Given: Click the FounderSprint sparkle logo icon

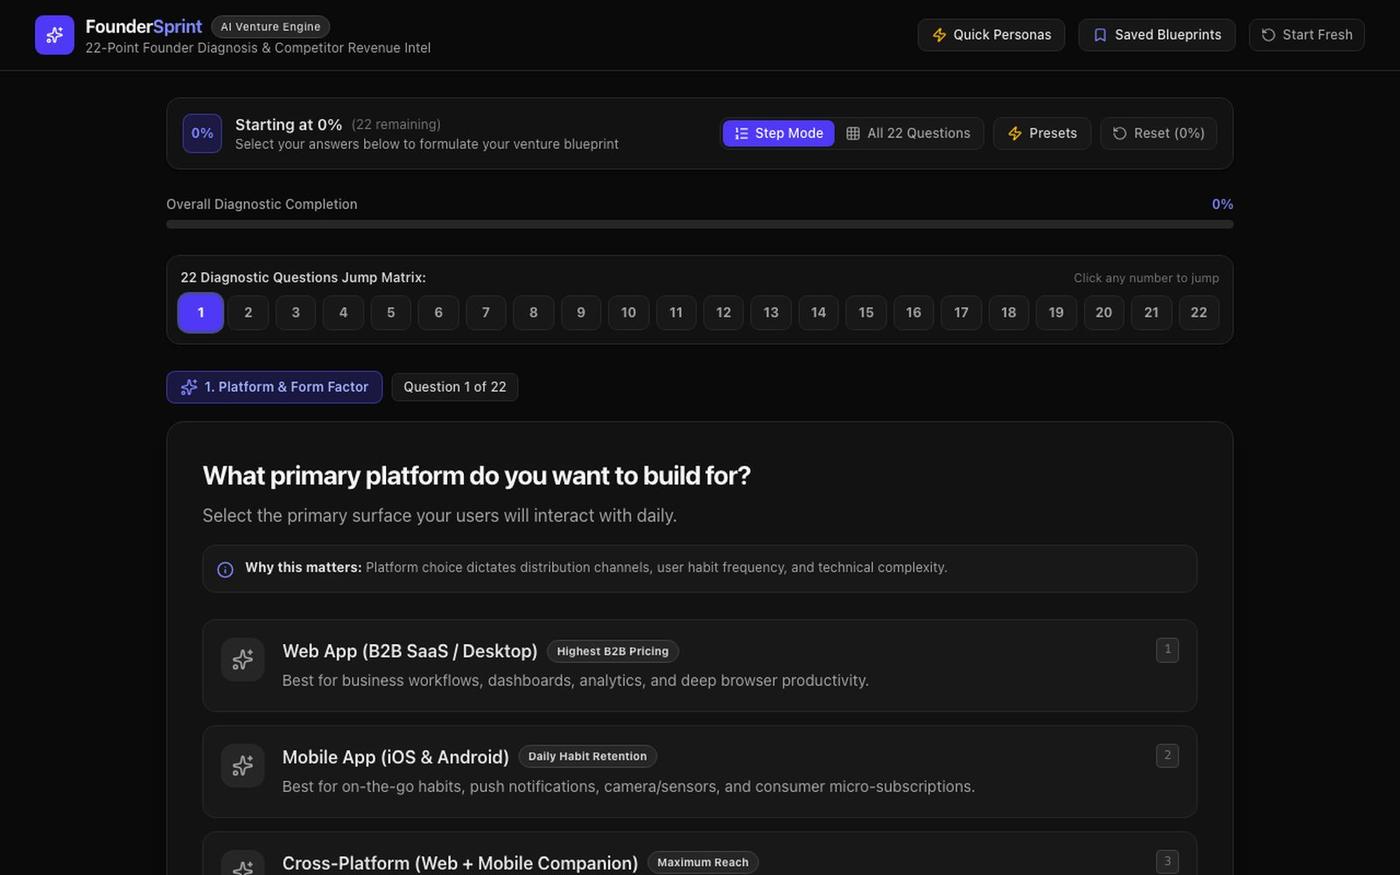Looking at the screenshot, I should click(54, 35).
